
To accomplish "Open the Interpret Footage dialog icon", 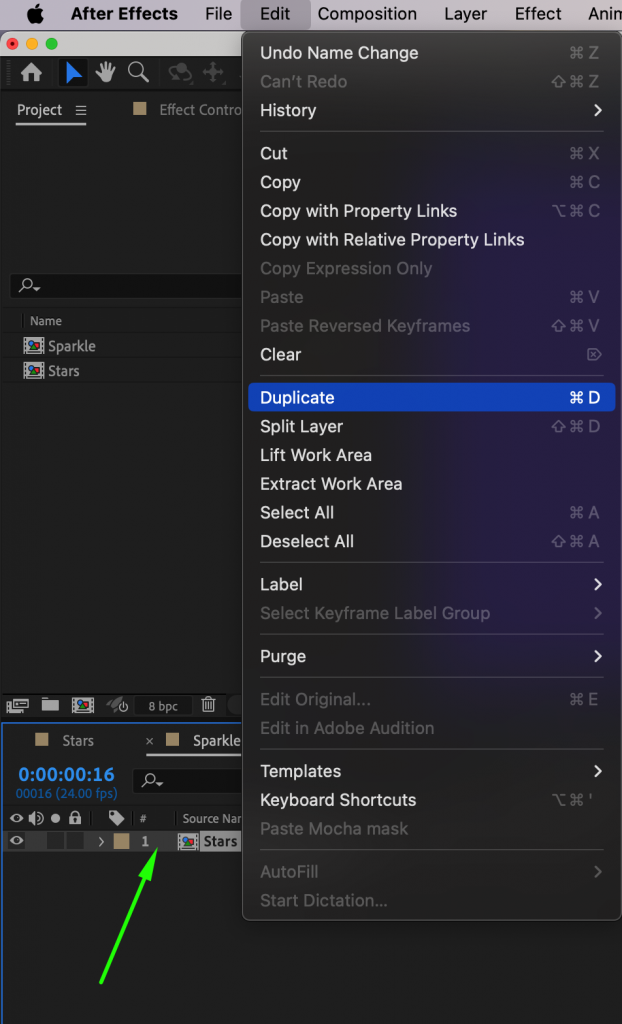I will click(18, 705).
